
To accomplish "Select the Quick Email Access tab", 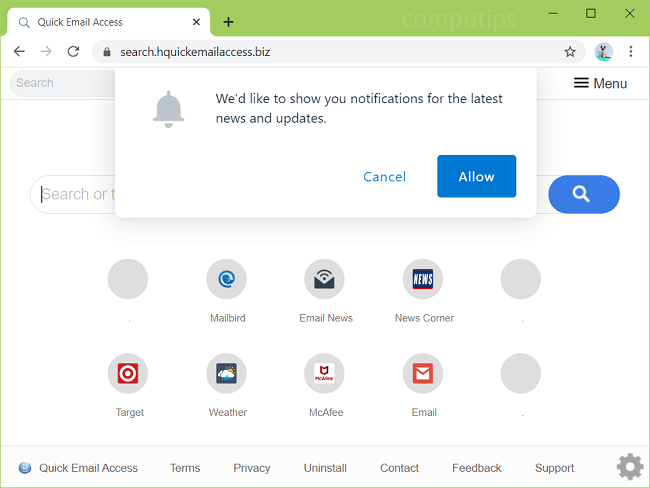I will click(100, 22).
